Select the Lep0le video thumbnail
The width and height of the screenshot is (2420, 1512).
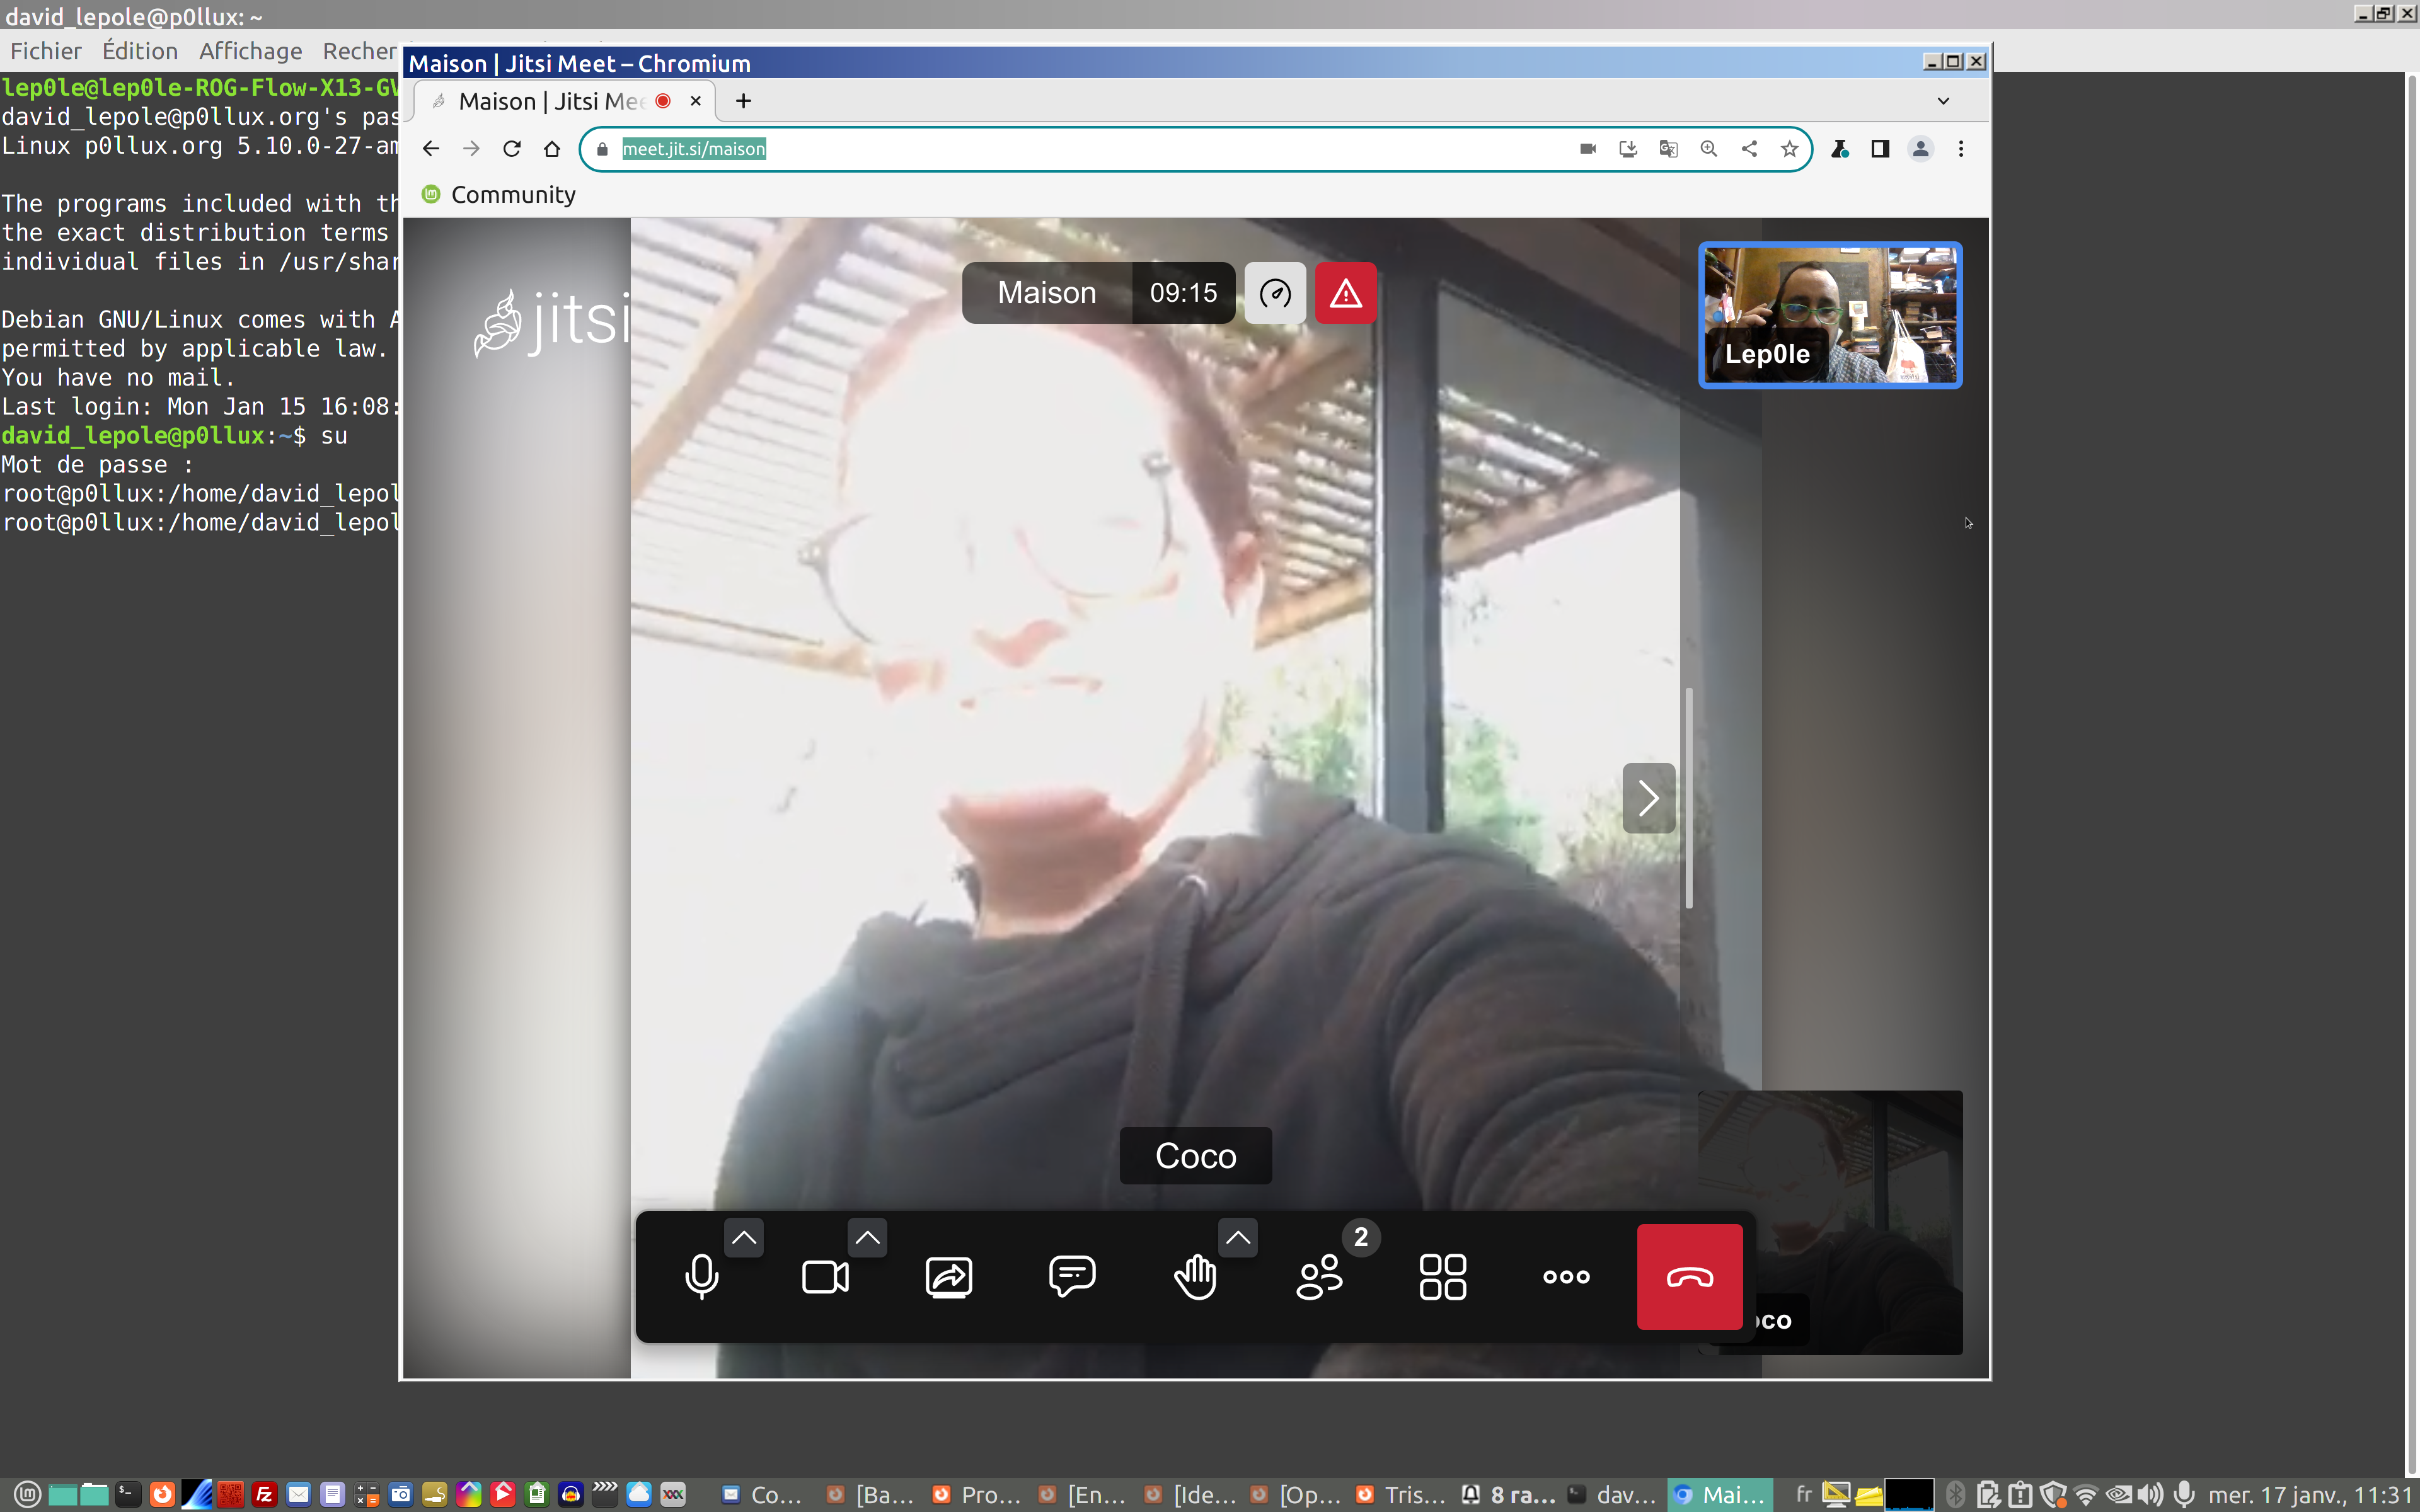[1829, 314]
